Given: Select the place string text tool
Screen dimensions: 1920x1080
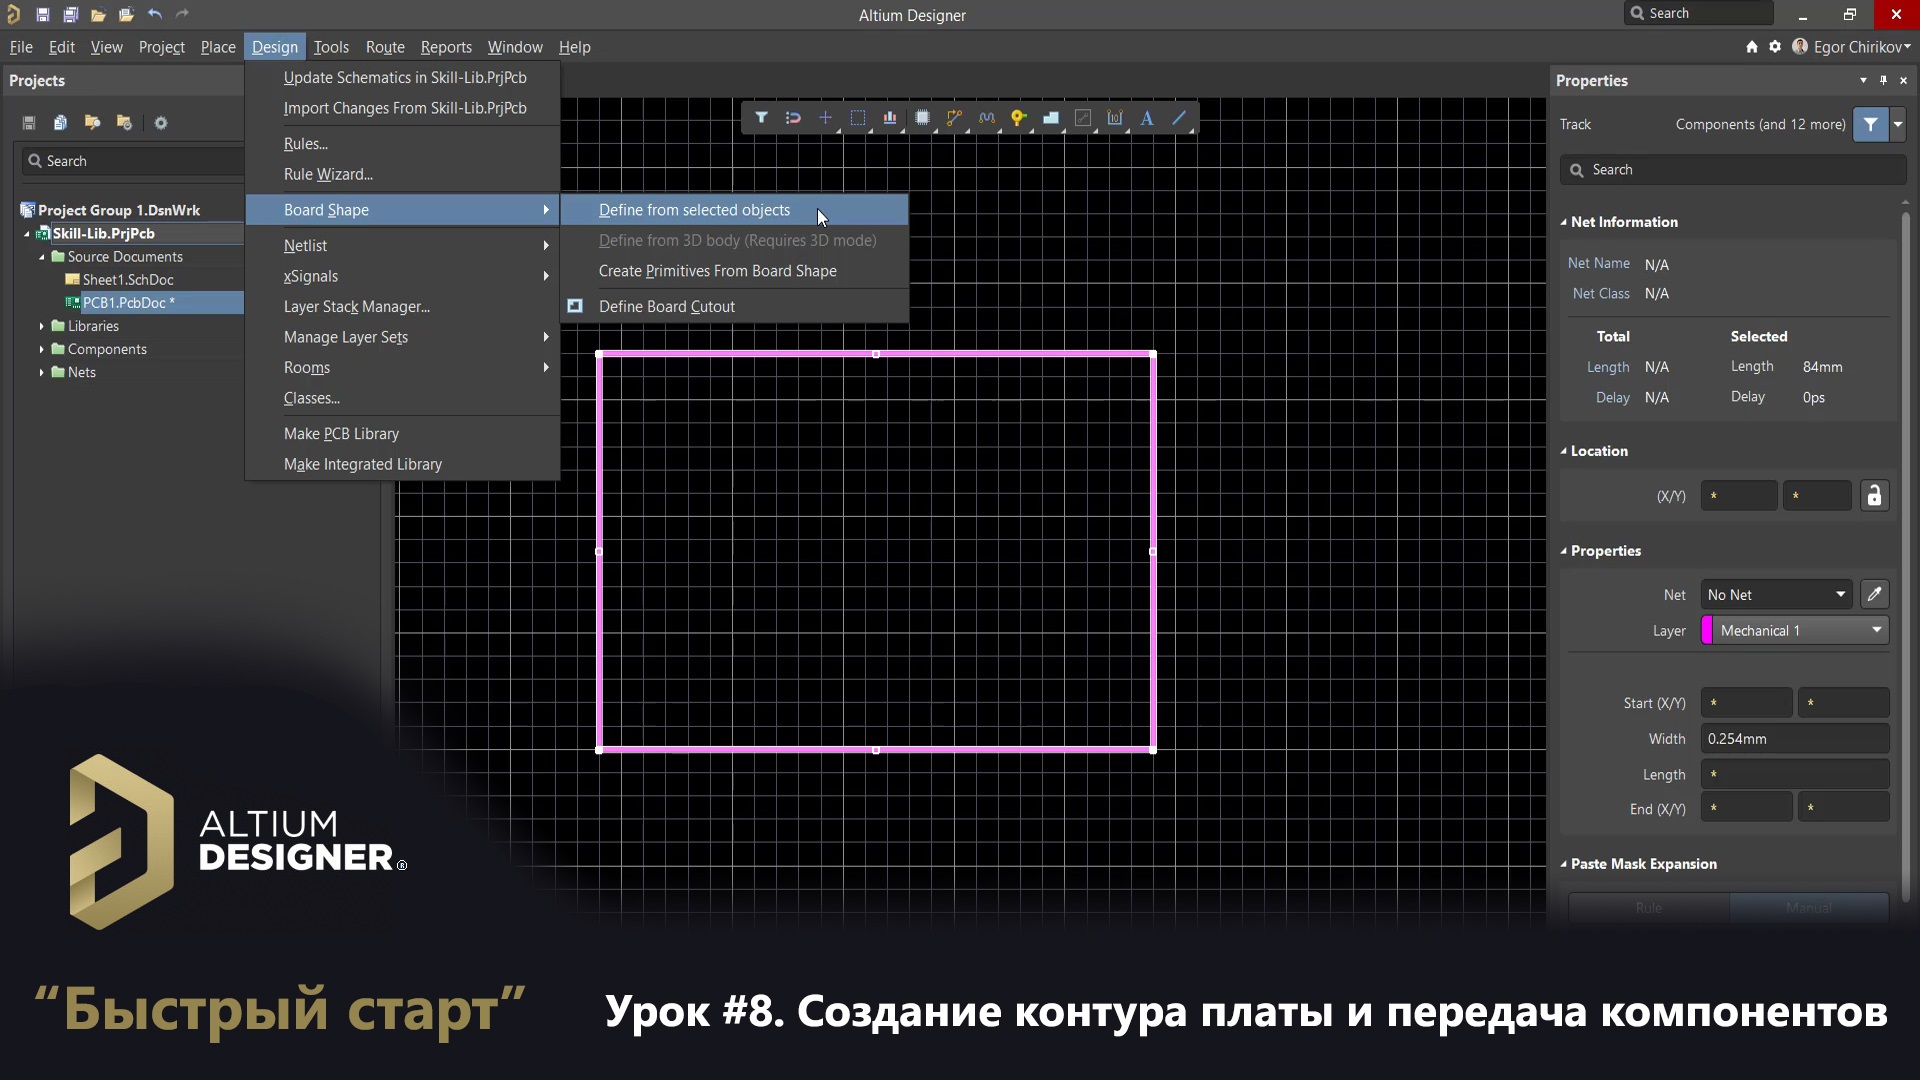Looking at the screenshot, I should pos(1146,118).
